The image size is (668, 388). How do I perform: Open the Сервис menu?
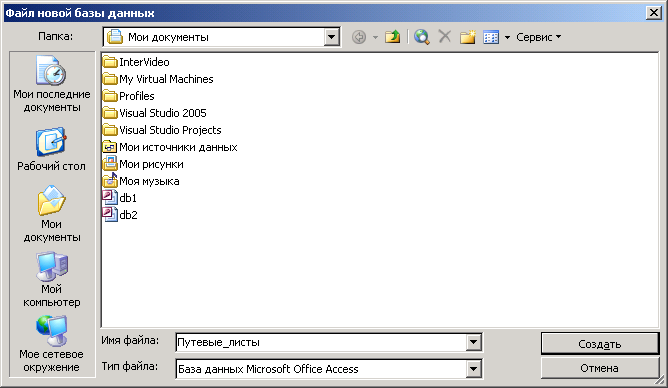coord(538,37)
